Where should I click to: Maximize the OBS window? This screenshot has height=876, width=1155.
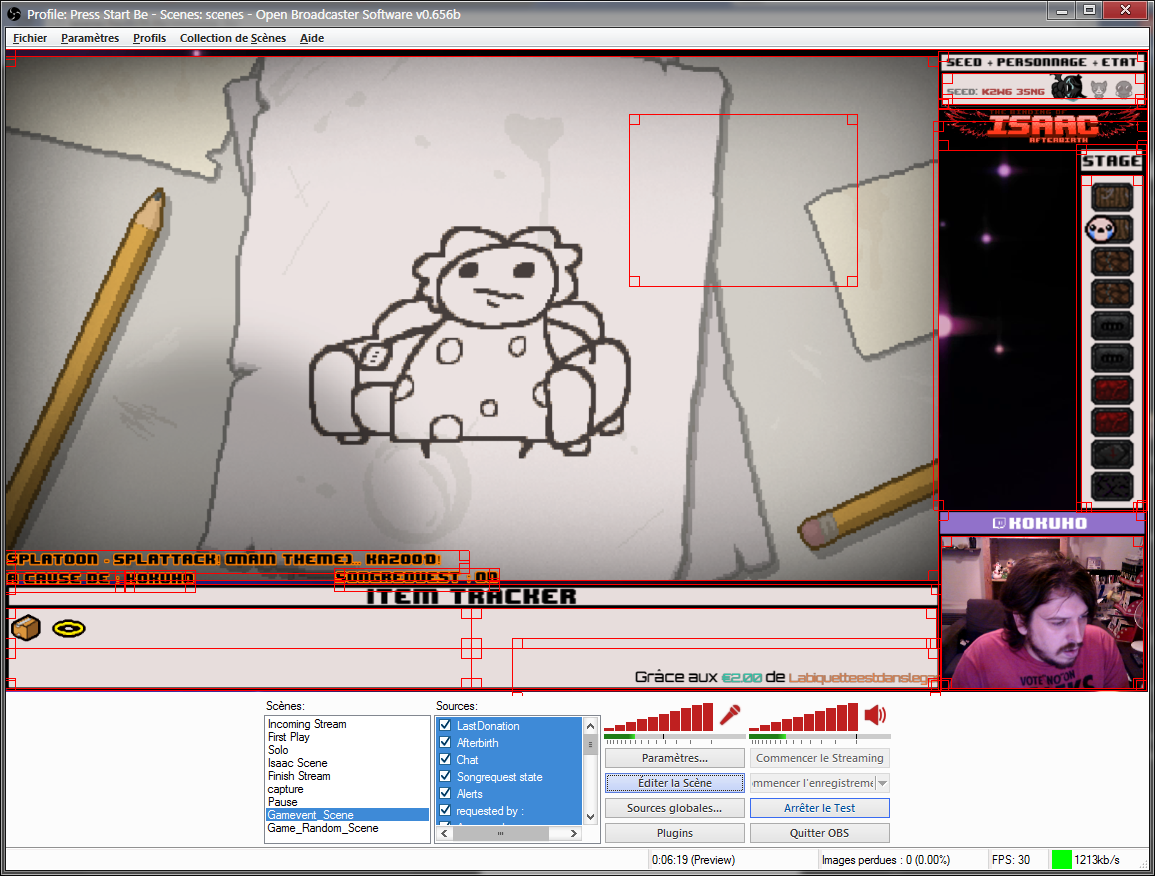pos(1089,11)
